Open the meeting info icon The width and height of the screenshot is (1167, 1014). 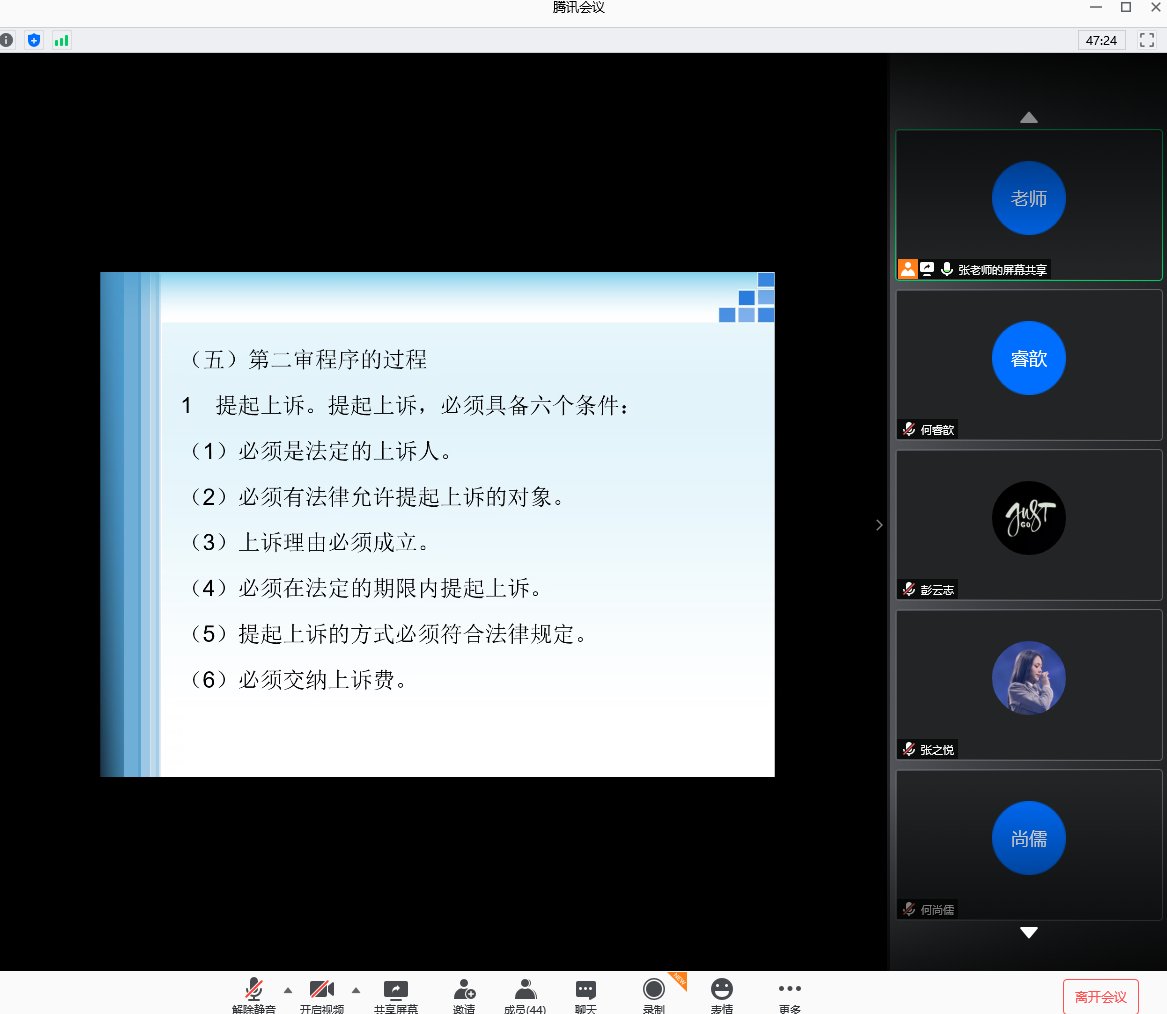pyautogui.click(x=7, y=40)
